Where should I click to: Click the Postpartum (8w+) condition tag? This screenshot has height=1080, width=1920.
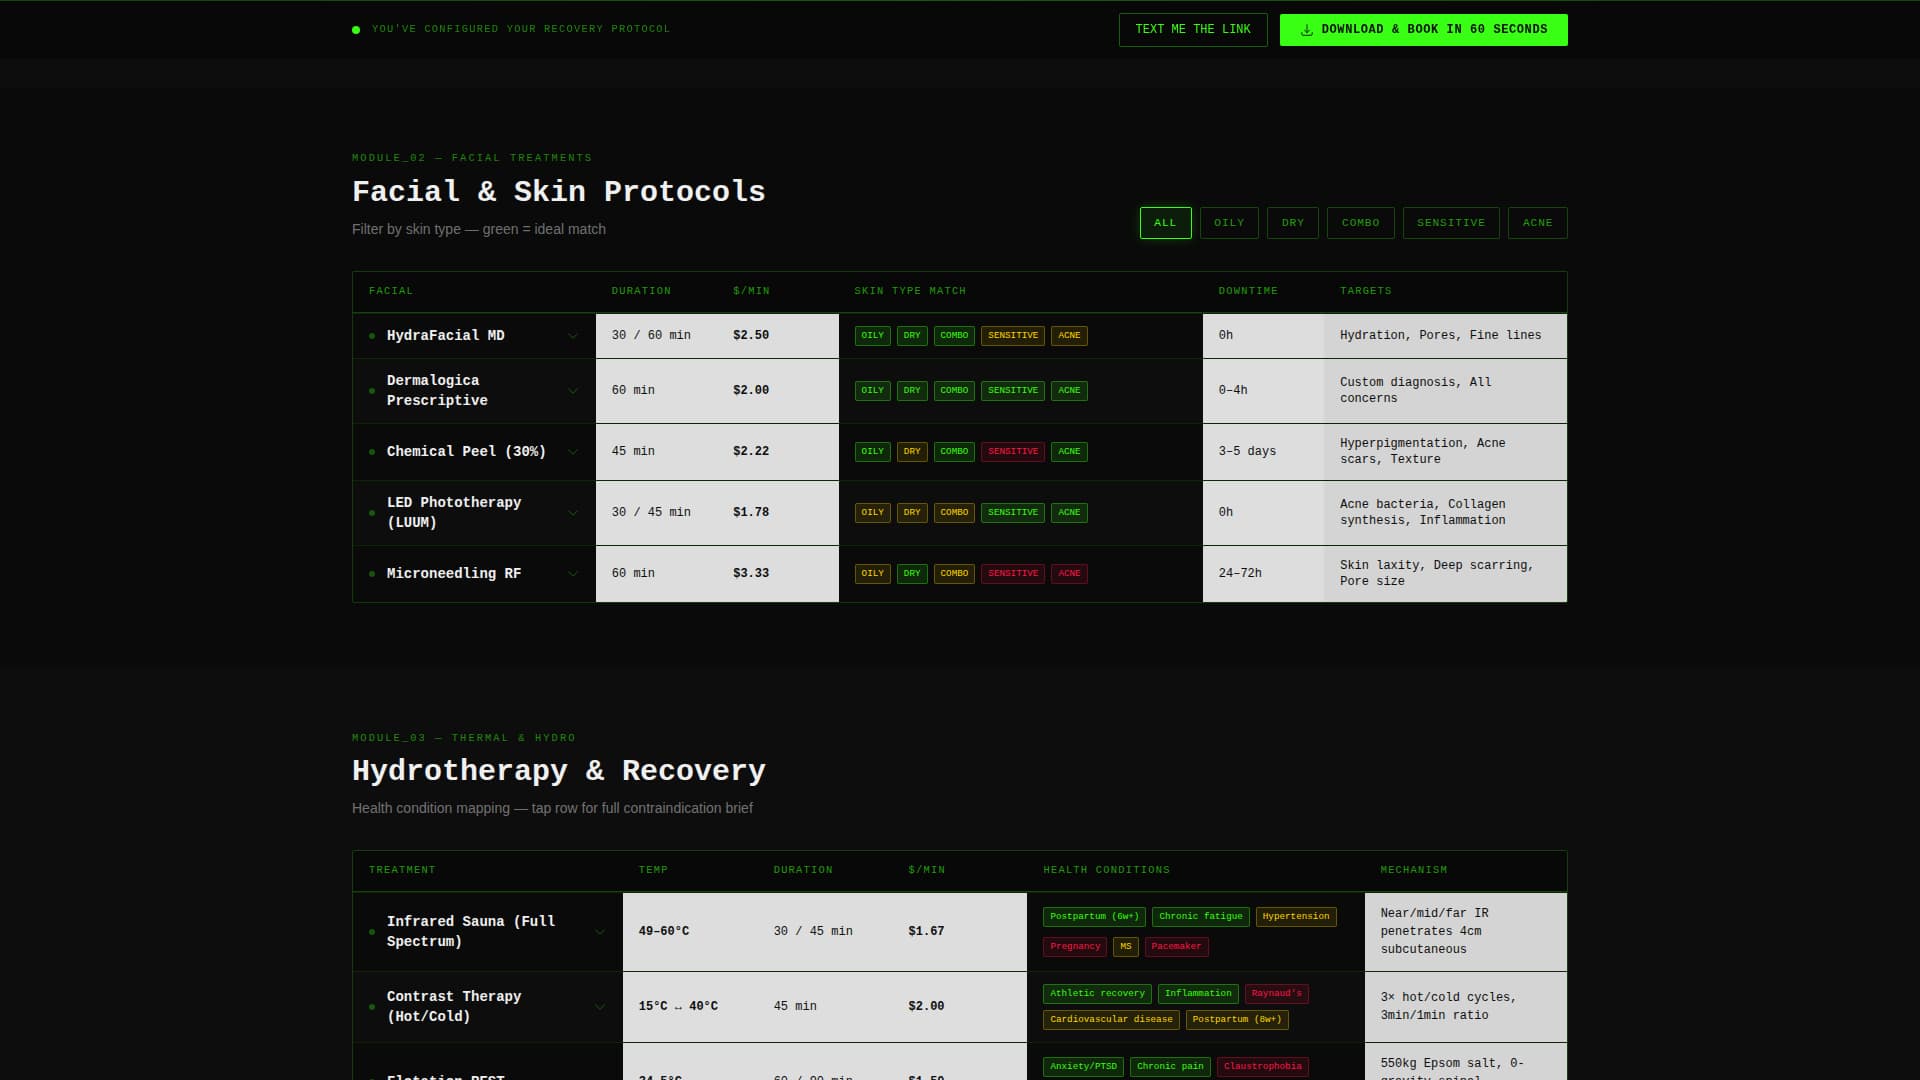coord(1237,1020)
